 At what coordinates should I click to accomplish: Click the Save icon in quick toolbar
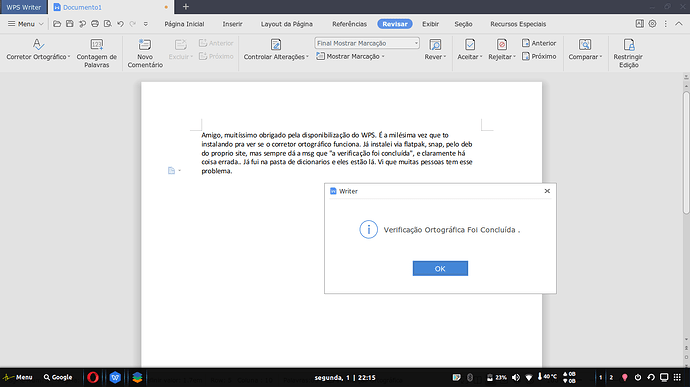coord(70,24)
